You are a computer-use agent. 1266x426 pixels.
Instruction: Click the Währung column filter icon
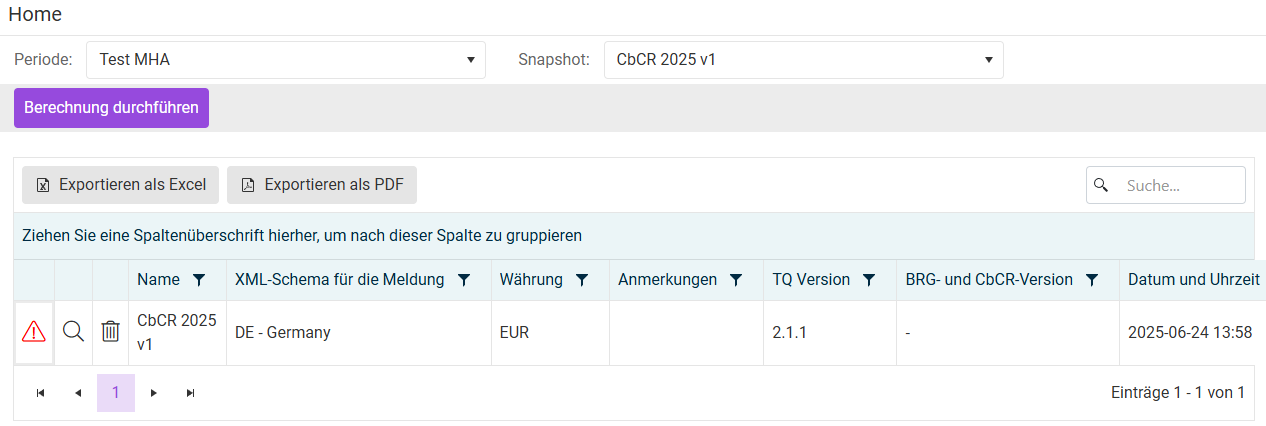[x=582, y=280]
